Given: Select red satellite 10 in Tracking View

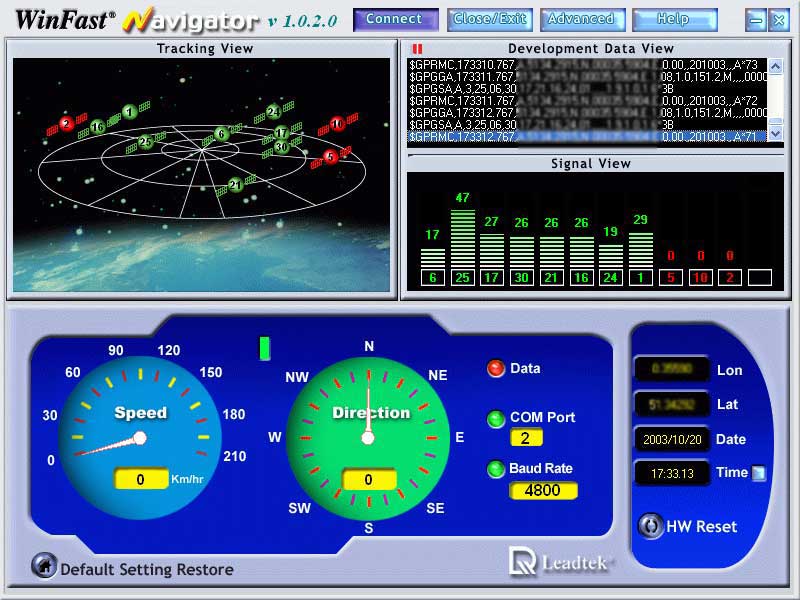Looking at the screenshot, I should click(337, 123).
